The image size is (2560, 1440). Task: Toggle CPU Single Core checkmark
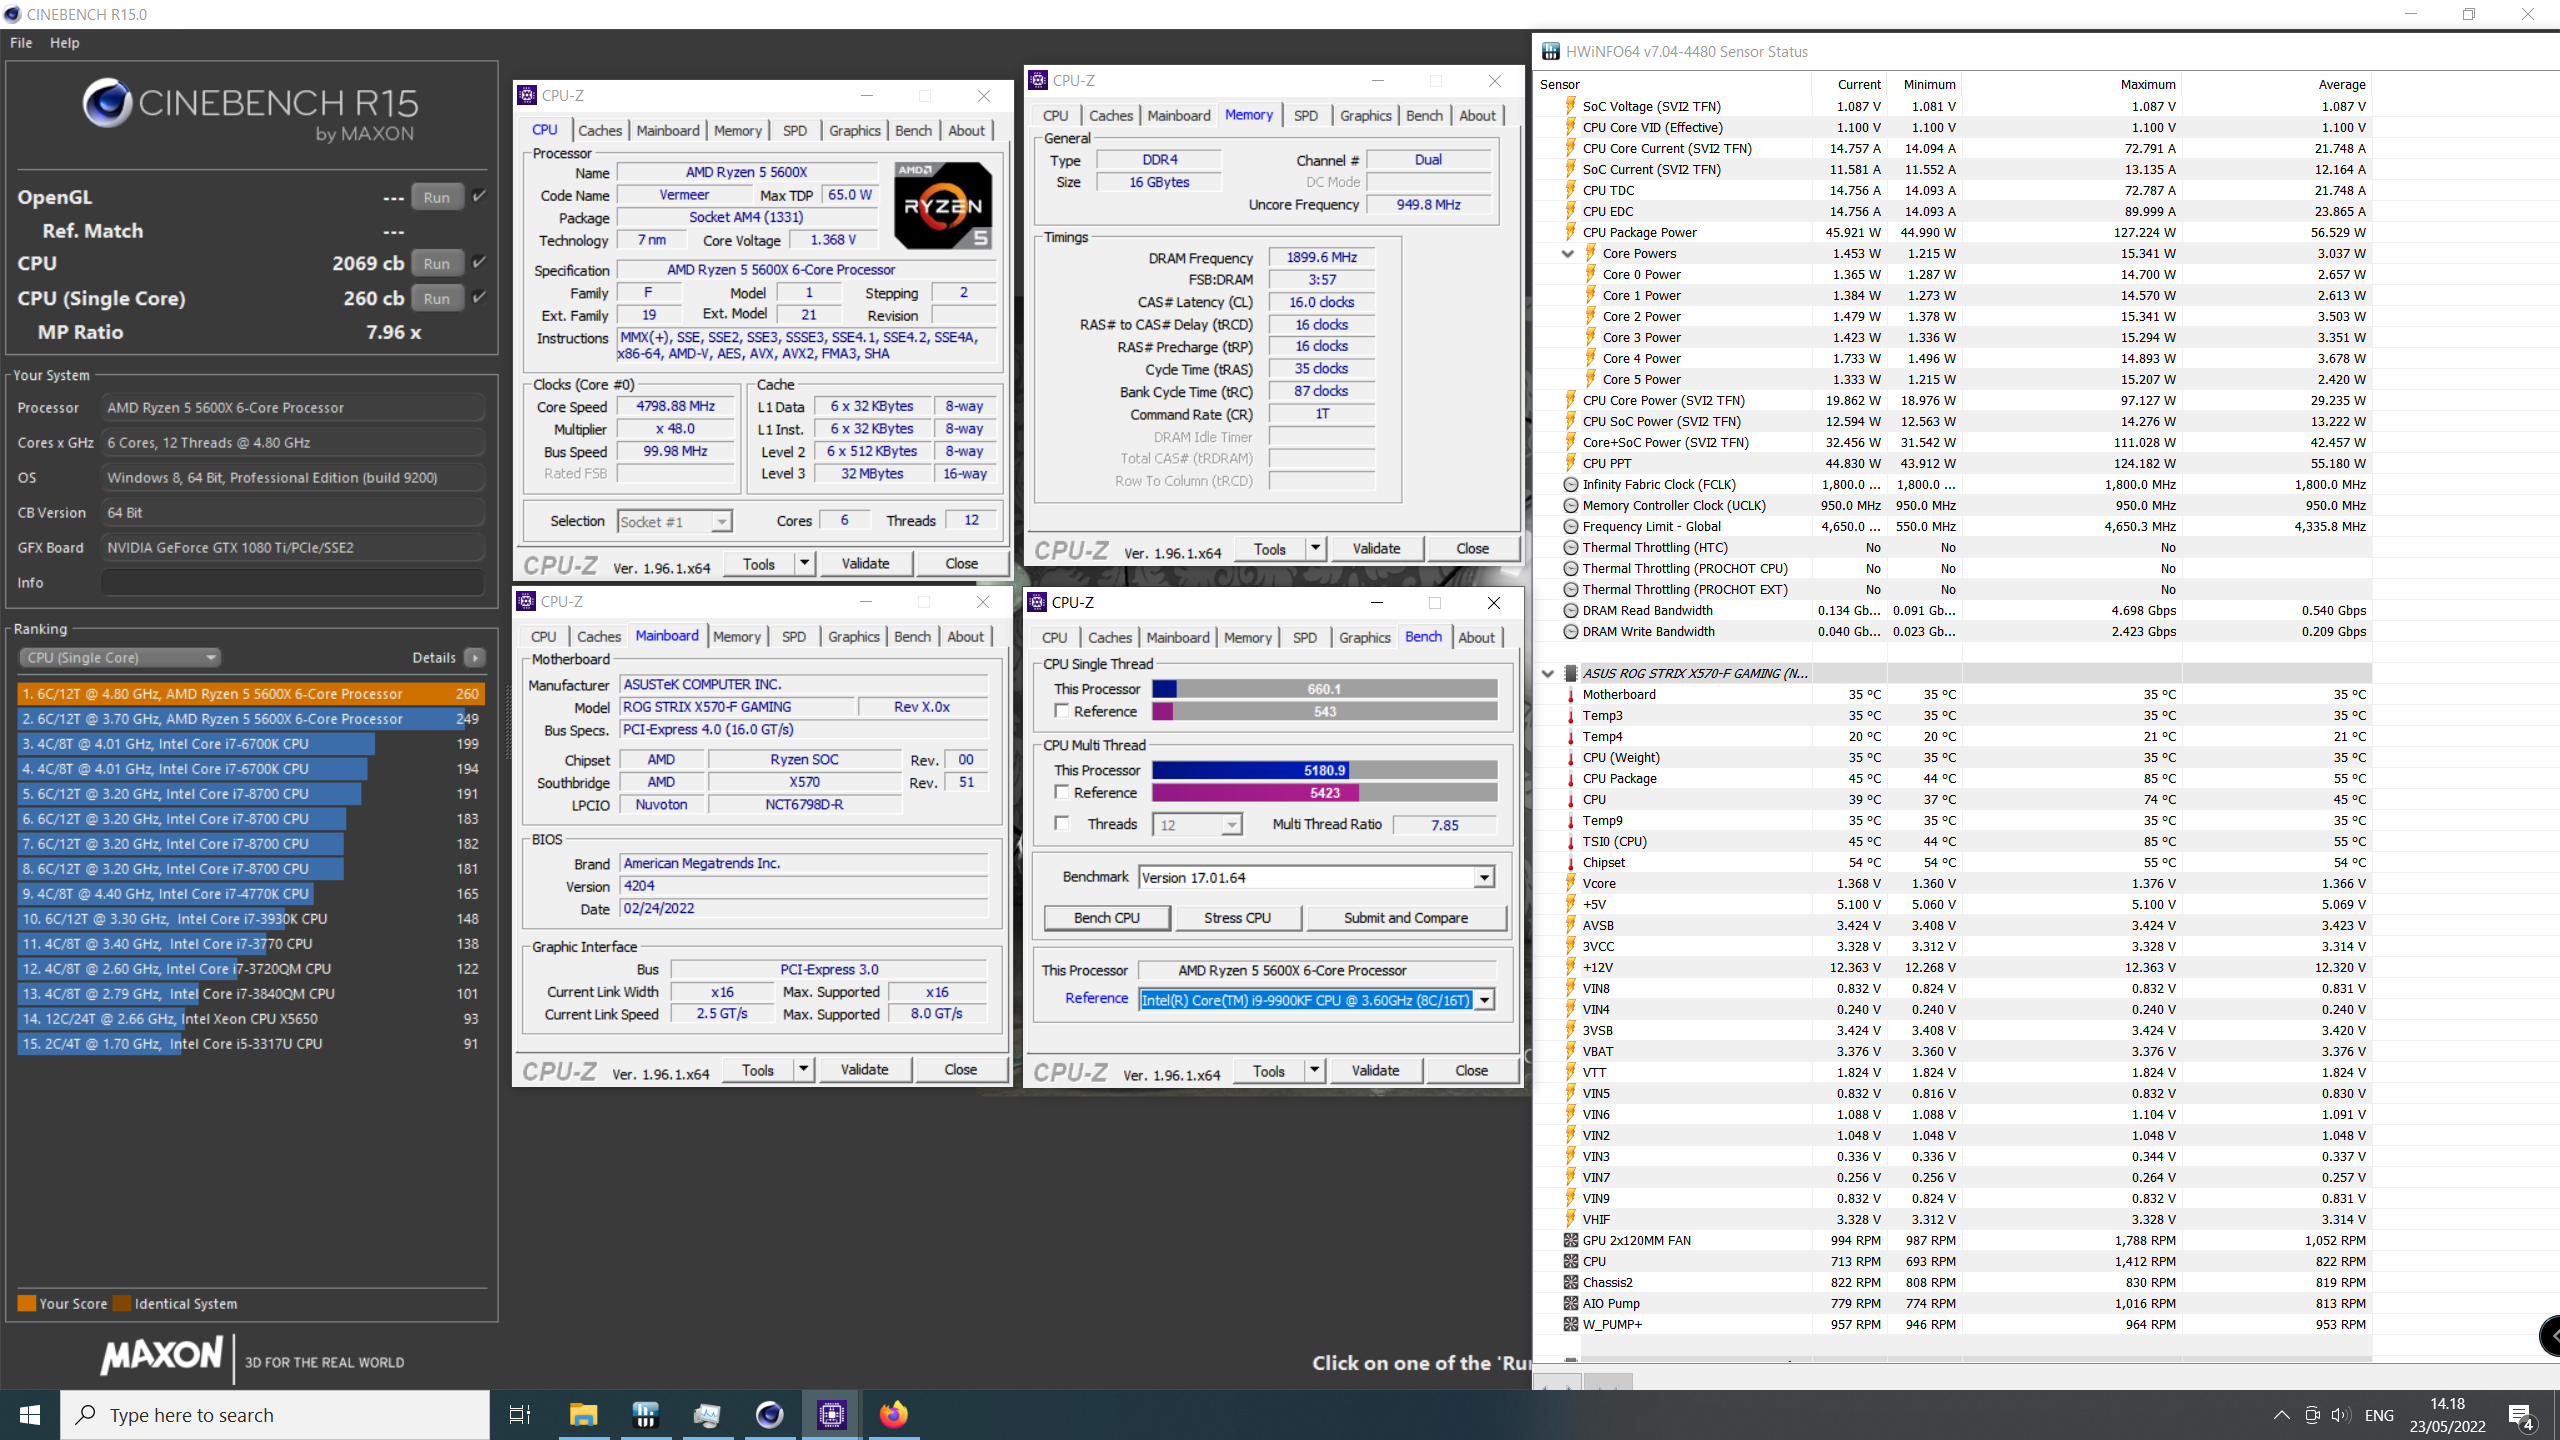480,297
